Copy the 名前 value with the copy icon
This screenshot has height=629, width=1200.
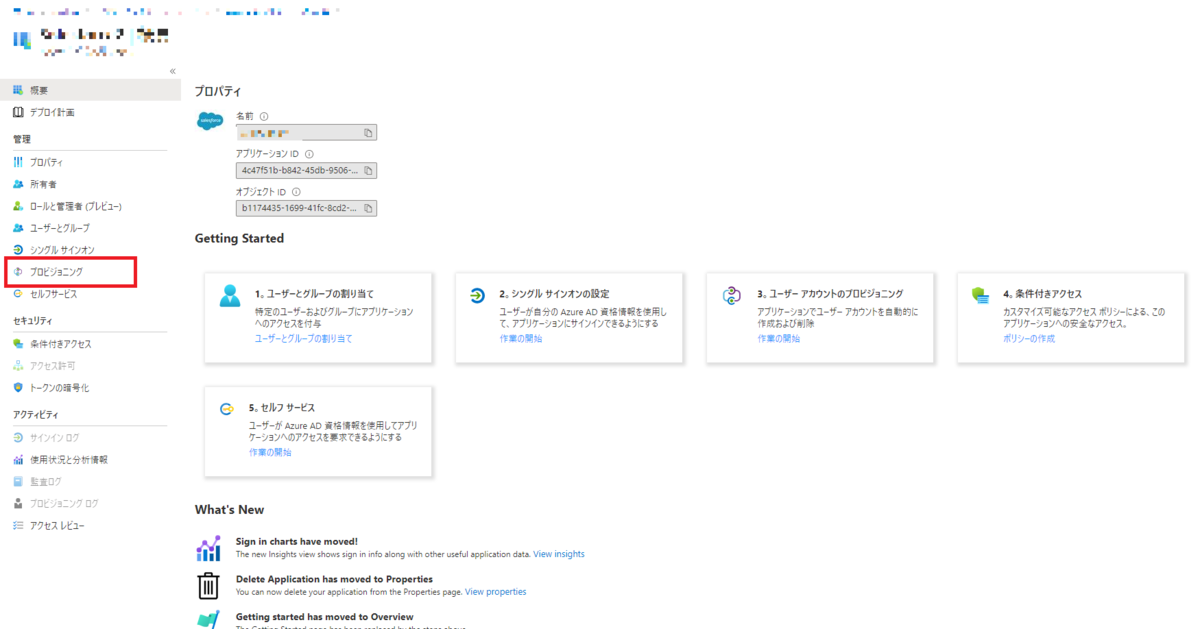368,132
